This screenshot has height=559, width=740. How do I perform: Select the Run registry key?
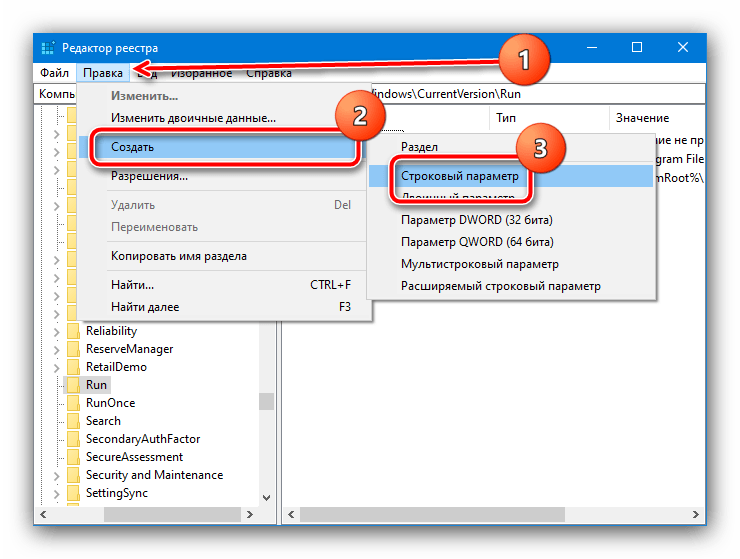pyautogui.click(x=96, y=385)
